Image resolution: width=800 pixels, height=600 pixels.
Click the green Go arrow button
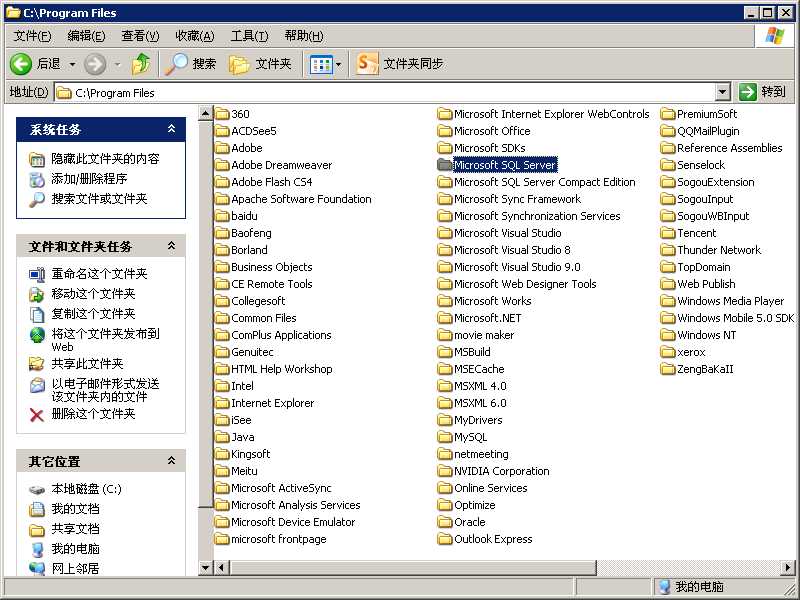click(748, 92)
